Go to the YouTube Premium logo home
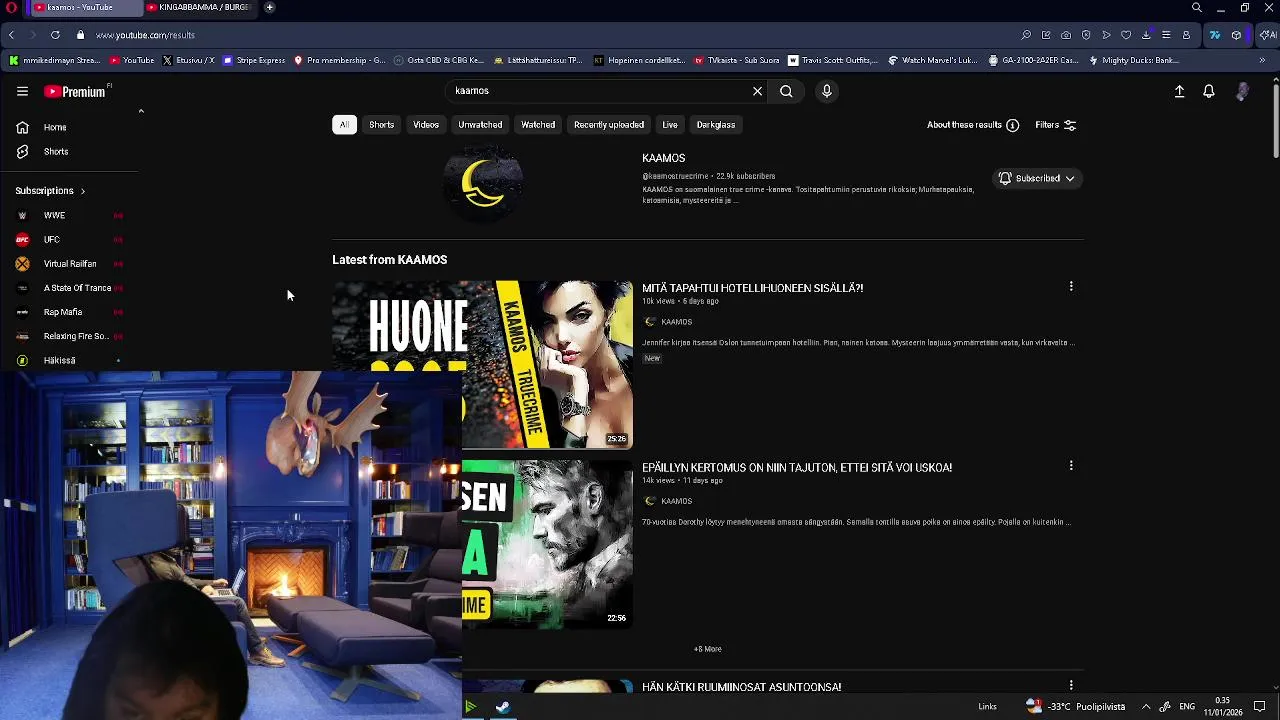 [x=75, y=91]
